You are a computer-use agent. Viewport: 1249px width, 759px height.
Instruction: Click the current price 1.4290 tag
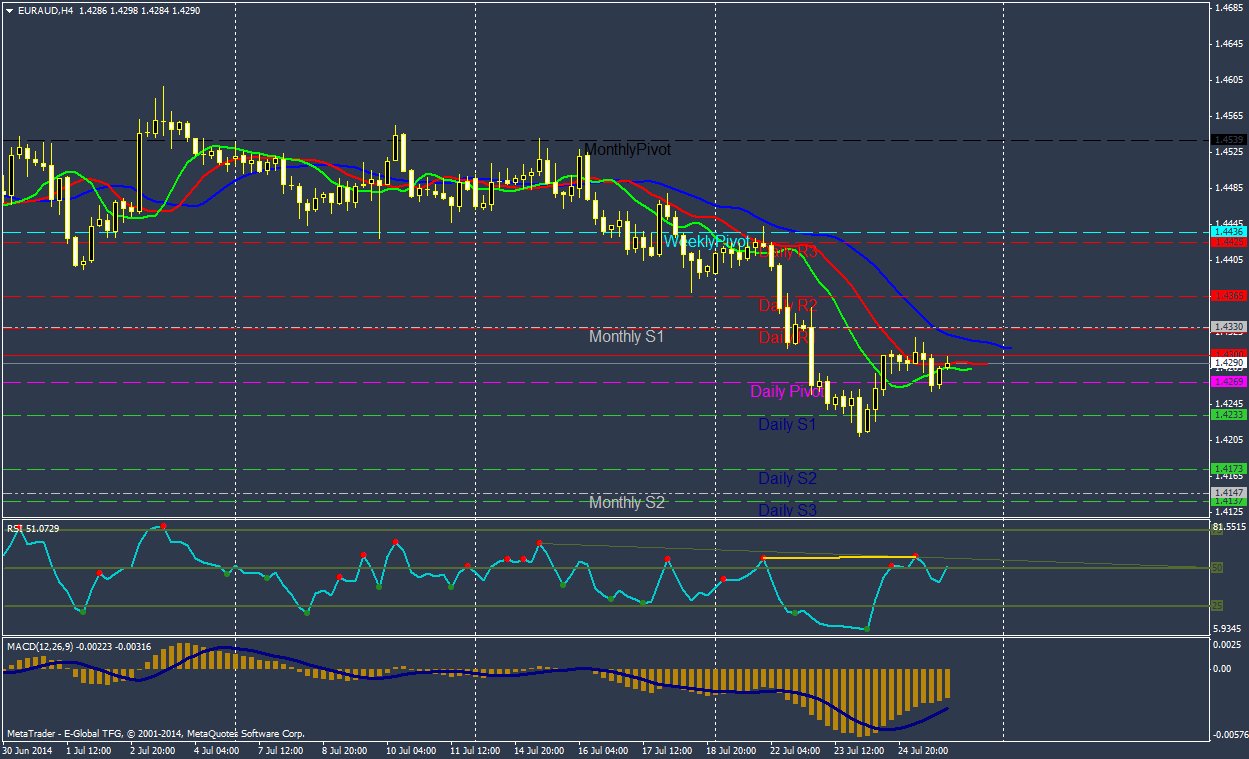click(1227, 363)
